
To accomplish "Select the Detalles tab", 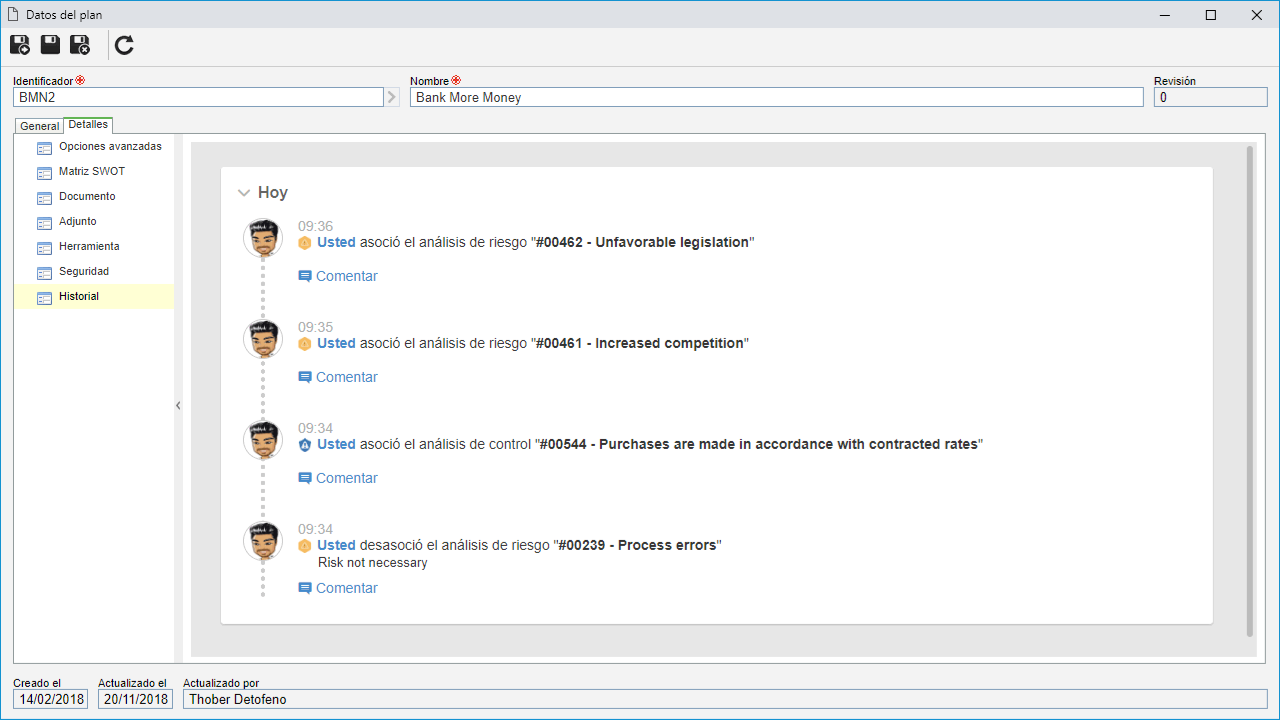I will pyautogui.click(x=88, y=125).
